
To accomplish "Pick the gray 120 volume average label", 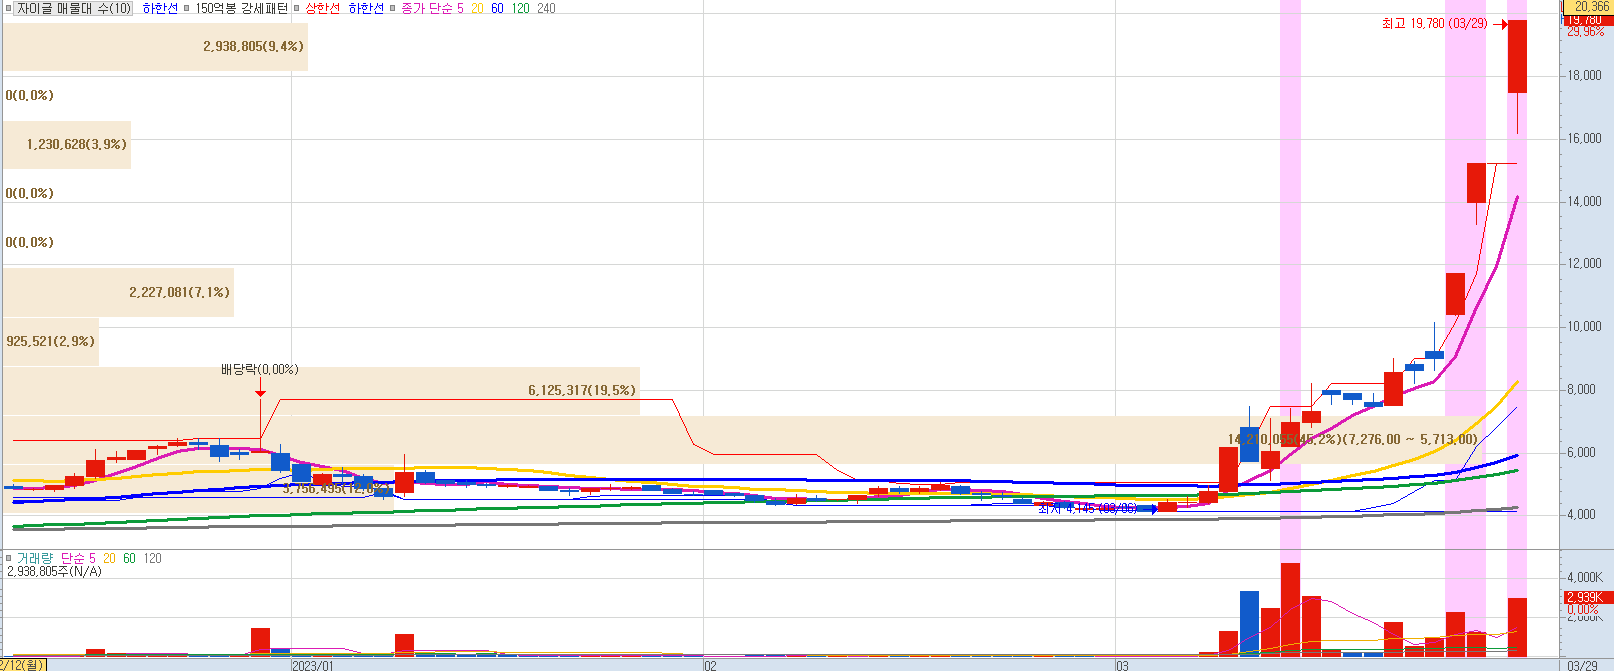I will pos(152,558).
